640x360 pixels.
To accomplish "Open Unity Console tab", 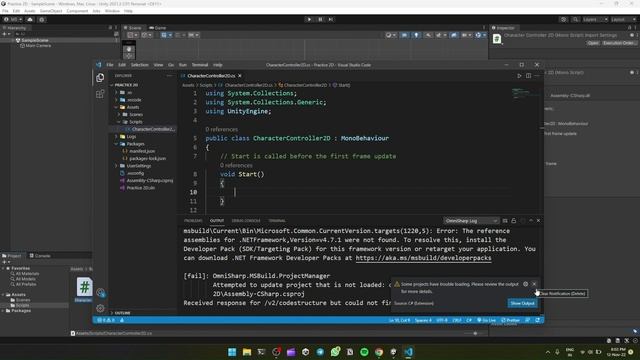I will 40,256.
